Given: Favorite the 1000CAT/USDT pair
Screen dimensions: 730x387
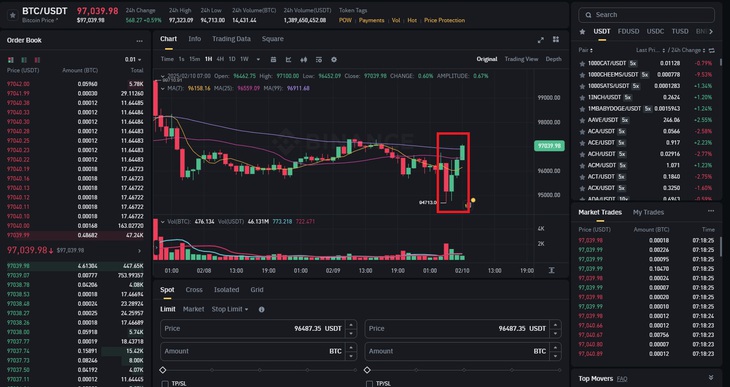Looking at the screenshot, I should (x=582, y=63).
